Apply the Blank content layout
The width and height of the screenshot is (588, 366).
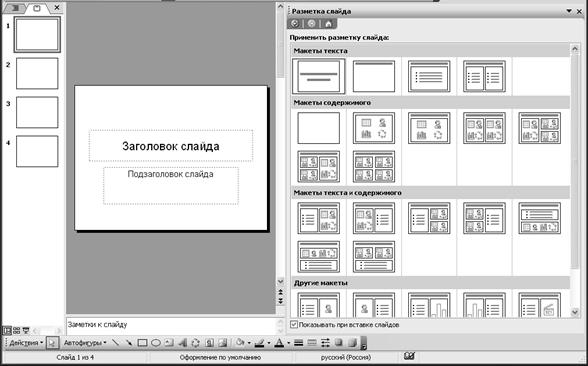point(318,128)
